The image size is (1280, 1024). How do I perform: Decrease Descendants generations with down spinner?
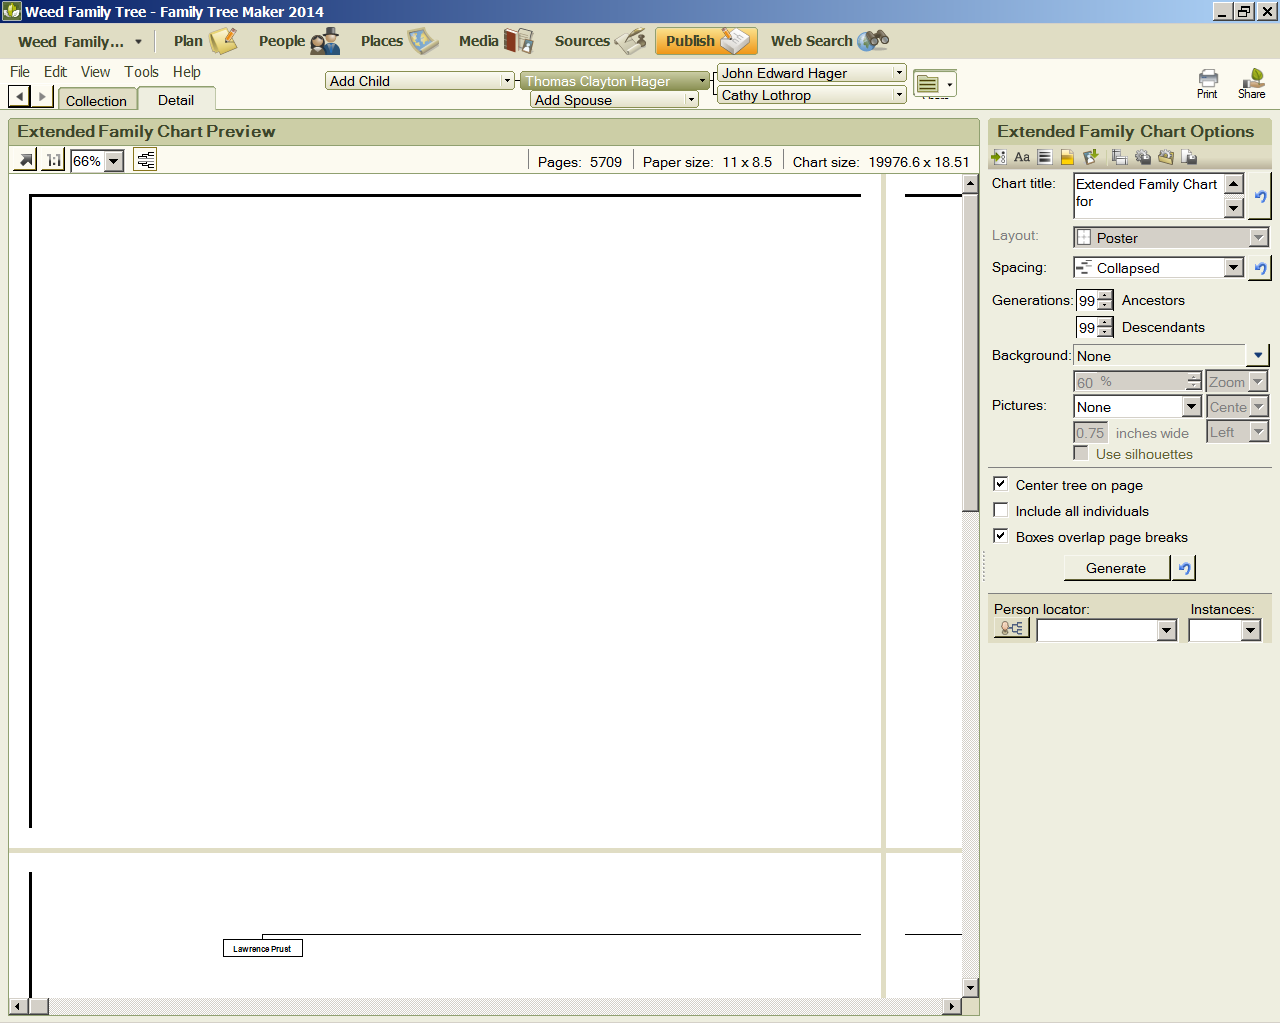tap(1104, 332)
